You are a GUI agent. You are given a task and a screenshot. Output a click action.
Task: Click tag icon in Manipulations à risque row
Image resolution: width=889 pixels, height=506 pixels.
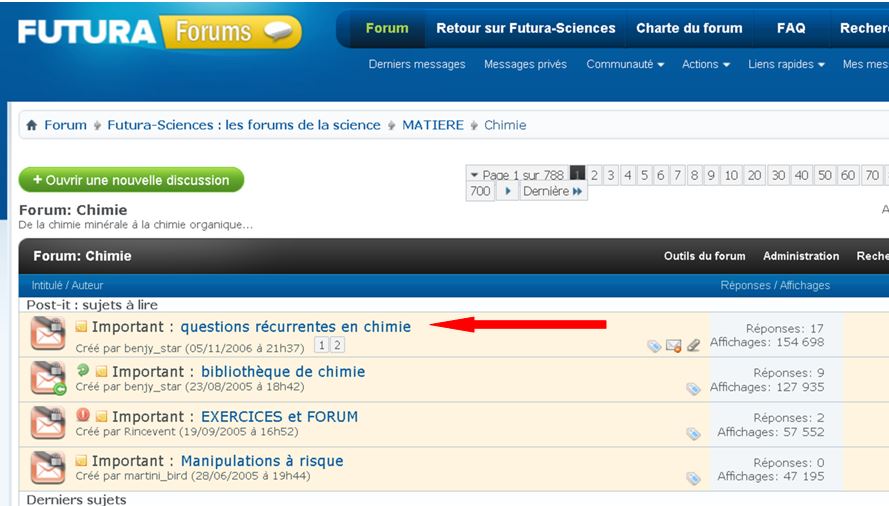coord(693,478)
